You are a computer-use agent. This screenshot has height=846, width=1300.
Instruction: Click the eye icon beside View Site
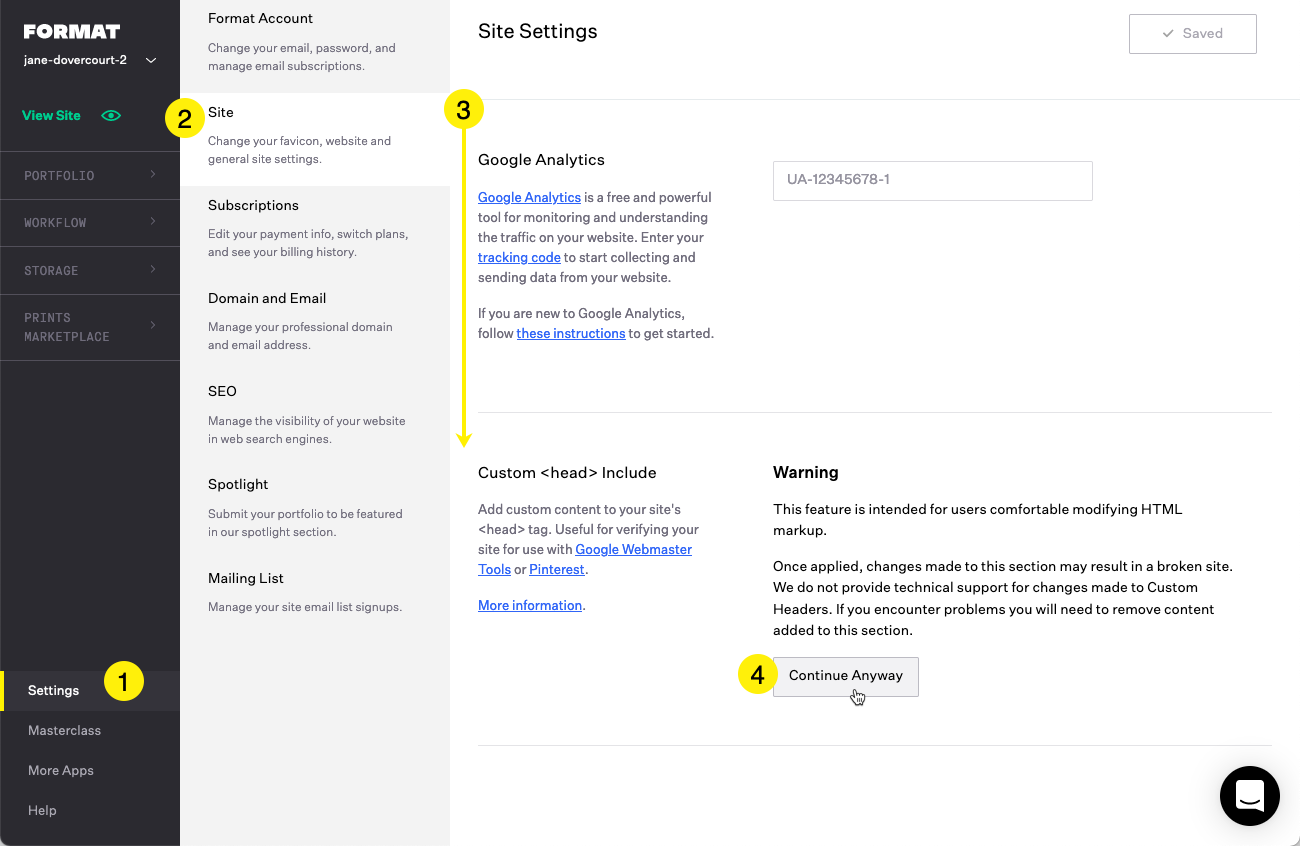[111, 115]
